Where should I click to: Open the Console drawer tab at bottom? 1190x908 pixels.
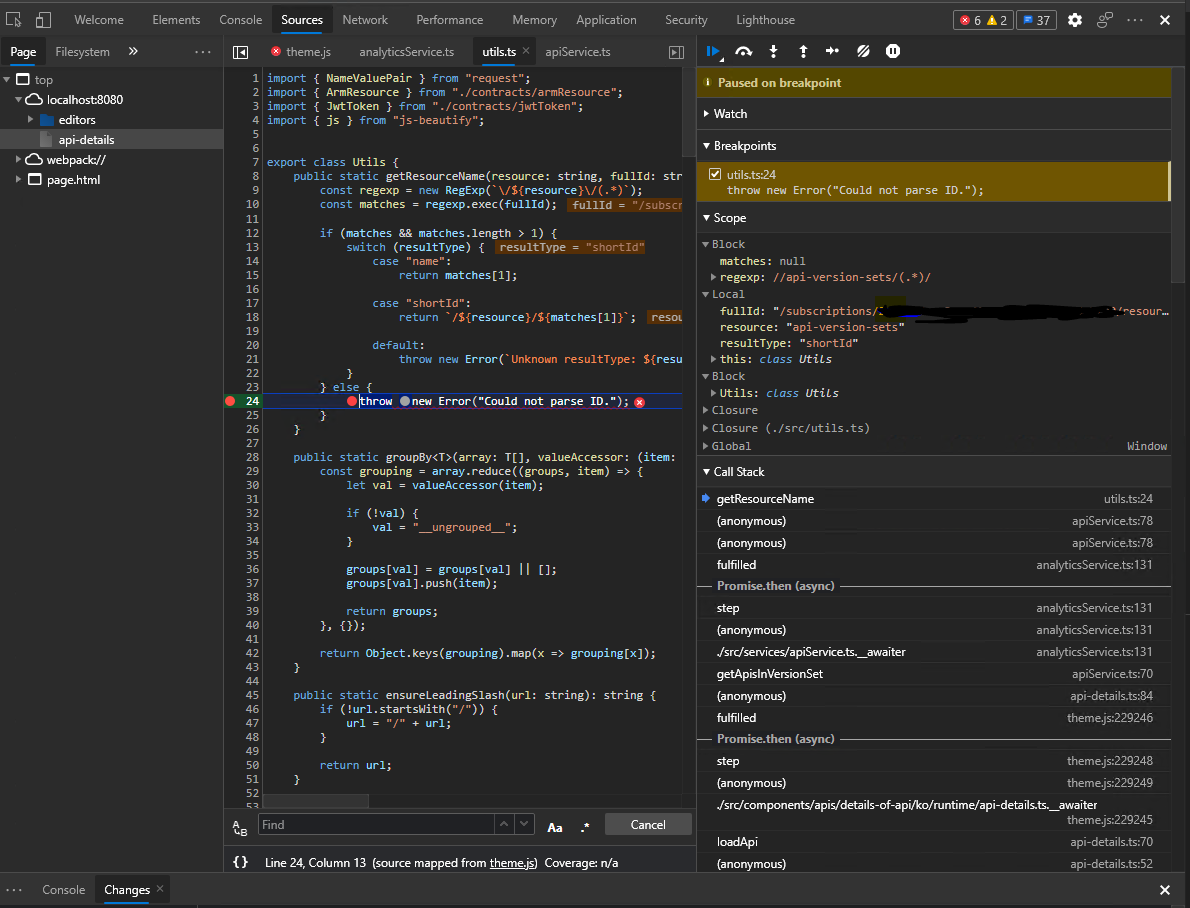click(x=64, y=890)
